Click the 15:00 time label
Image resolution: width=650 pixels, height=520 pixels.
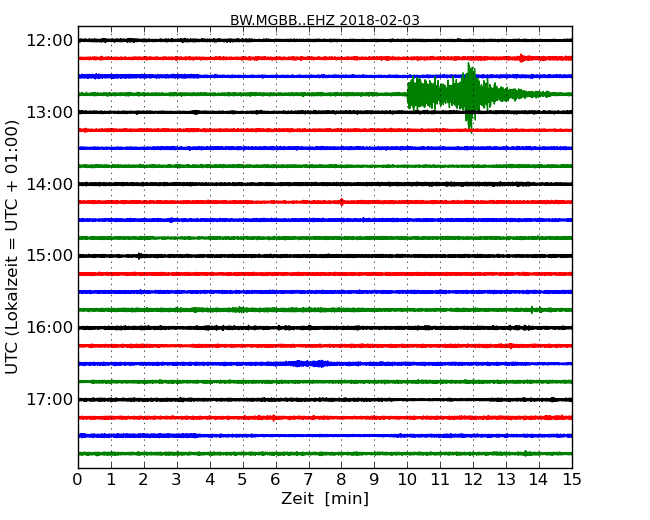(x=50, y=256)
